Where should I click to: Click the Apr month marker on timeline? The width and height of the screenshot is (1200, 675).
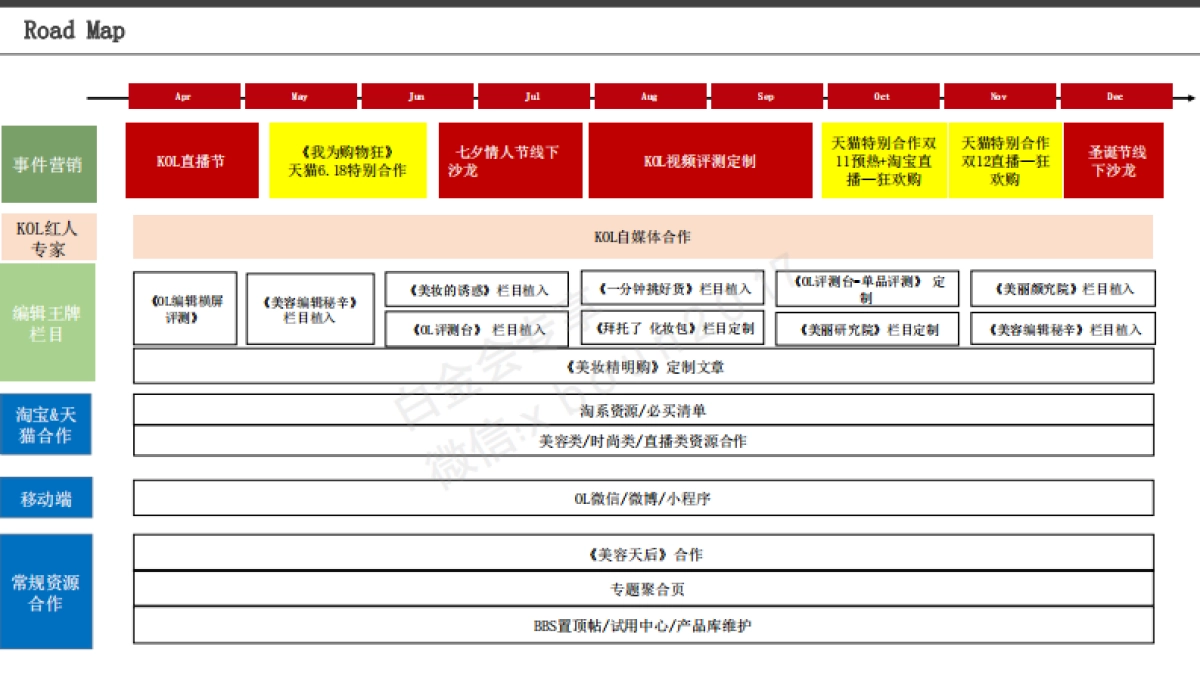(184, 97)
